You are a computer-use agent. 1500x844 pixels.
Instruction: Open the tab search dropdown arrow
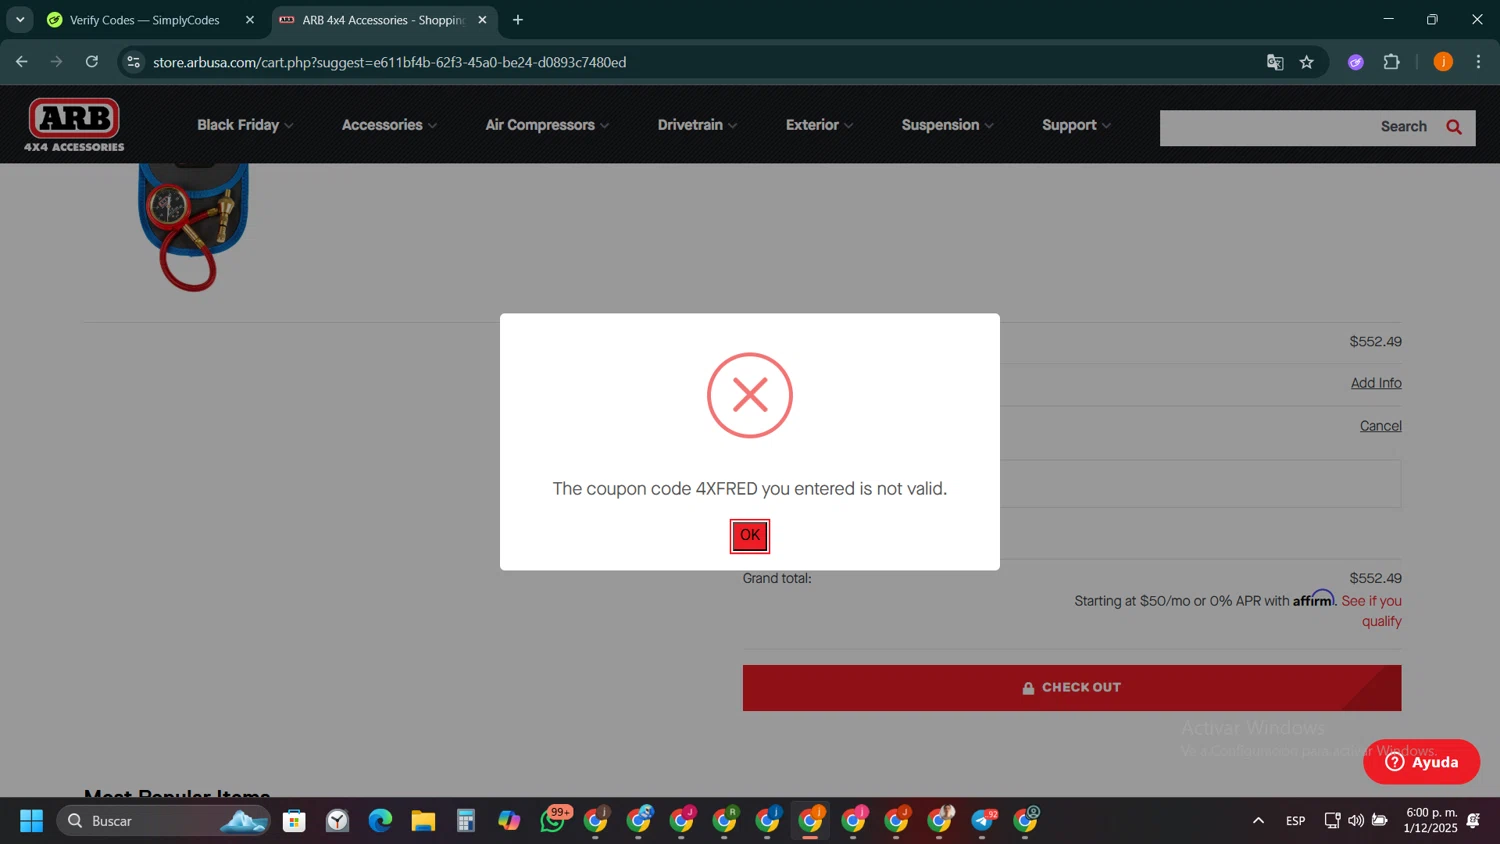[20, 20]
